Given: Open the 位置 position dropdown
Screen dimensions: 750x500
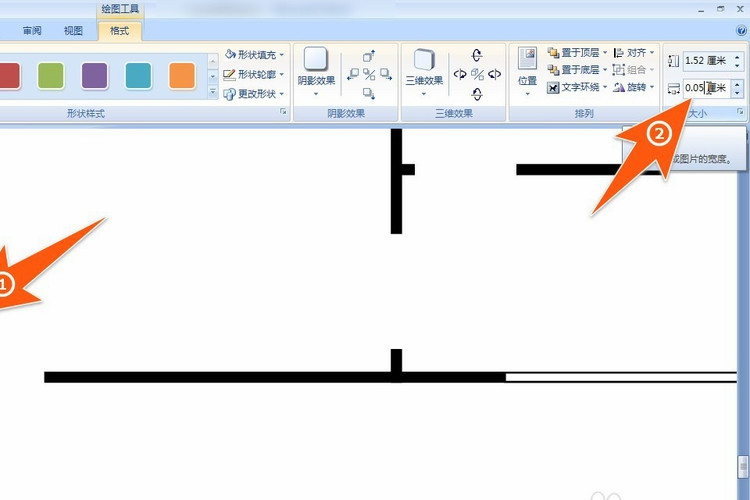Looking at the screenshot, I should (x=528, y=72).
